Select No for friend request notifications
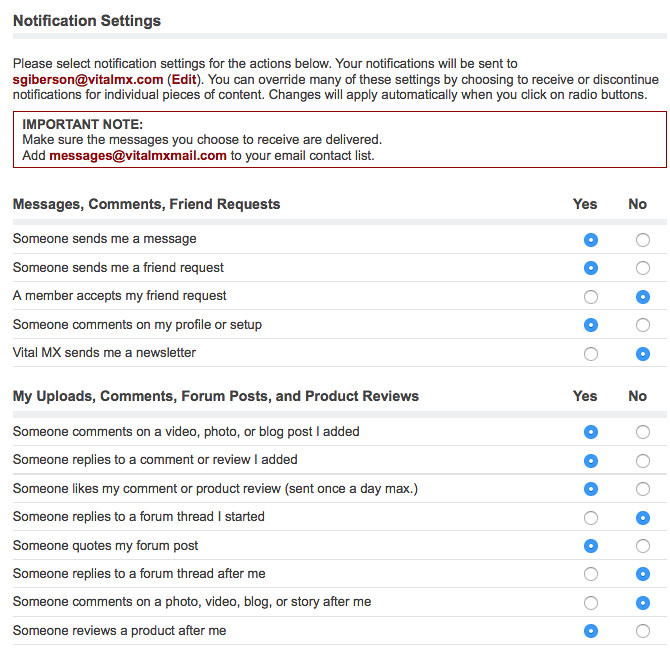The height and width of the screenshot is (658, 670). point(642,268)
